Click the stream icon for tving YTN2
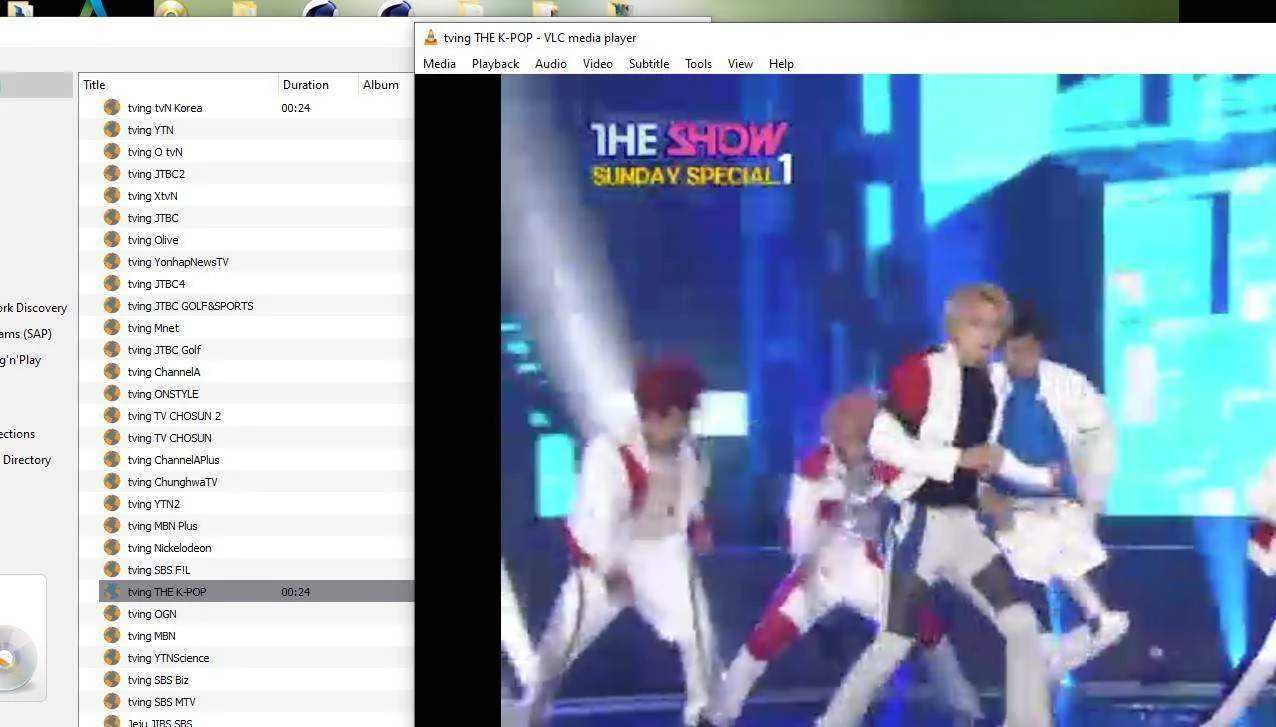The height and width of the screenshot is (727, 1276). 112,504
